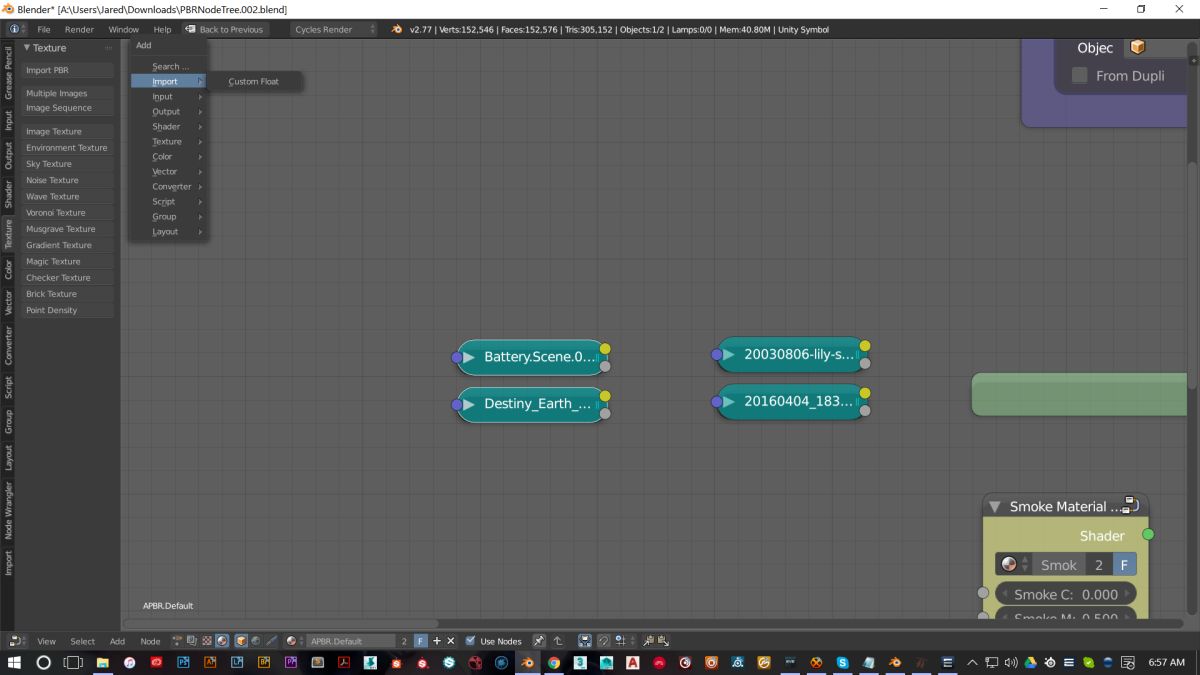Image resolution: width=1200 pixels, height=675 pixels.
Task: Expand the 20160404_183 node triangle
Action: [x=728, y=401]
